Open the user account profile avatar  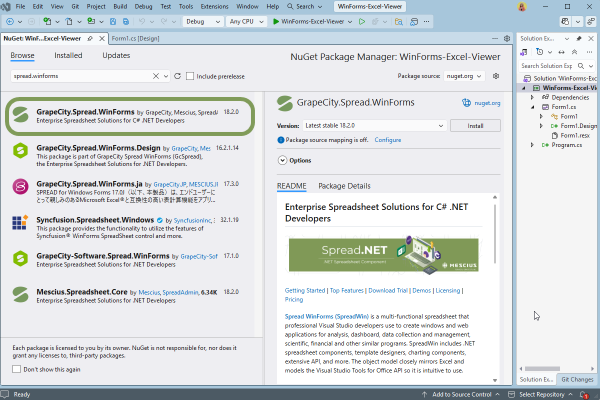(x=522, y=7)
